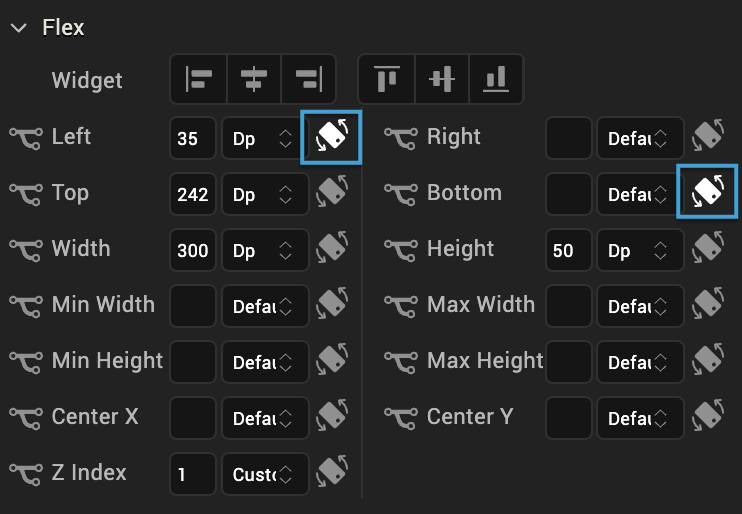Open the Top unit dropdown

pyautogui.click(x=264, y=194)
